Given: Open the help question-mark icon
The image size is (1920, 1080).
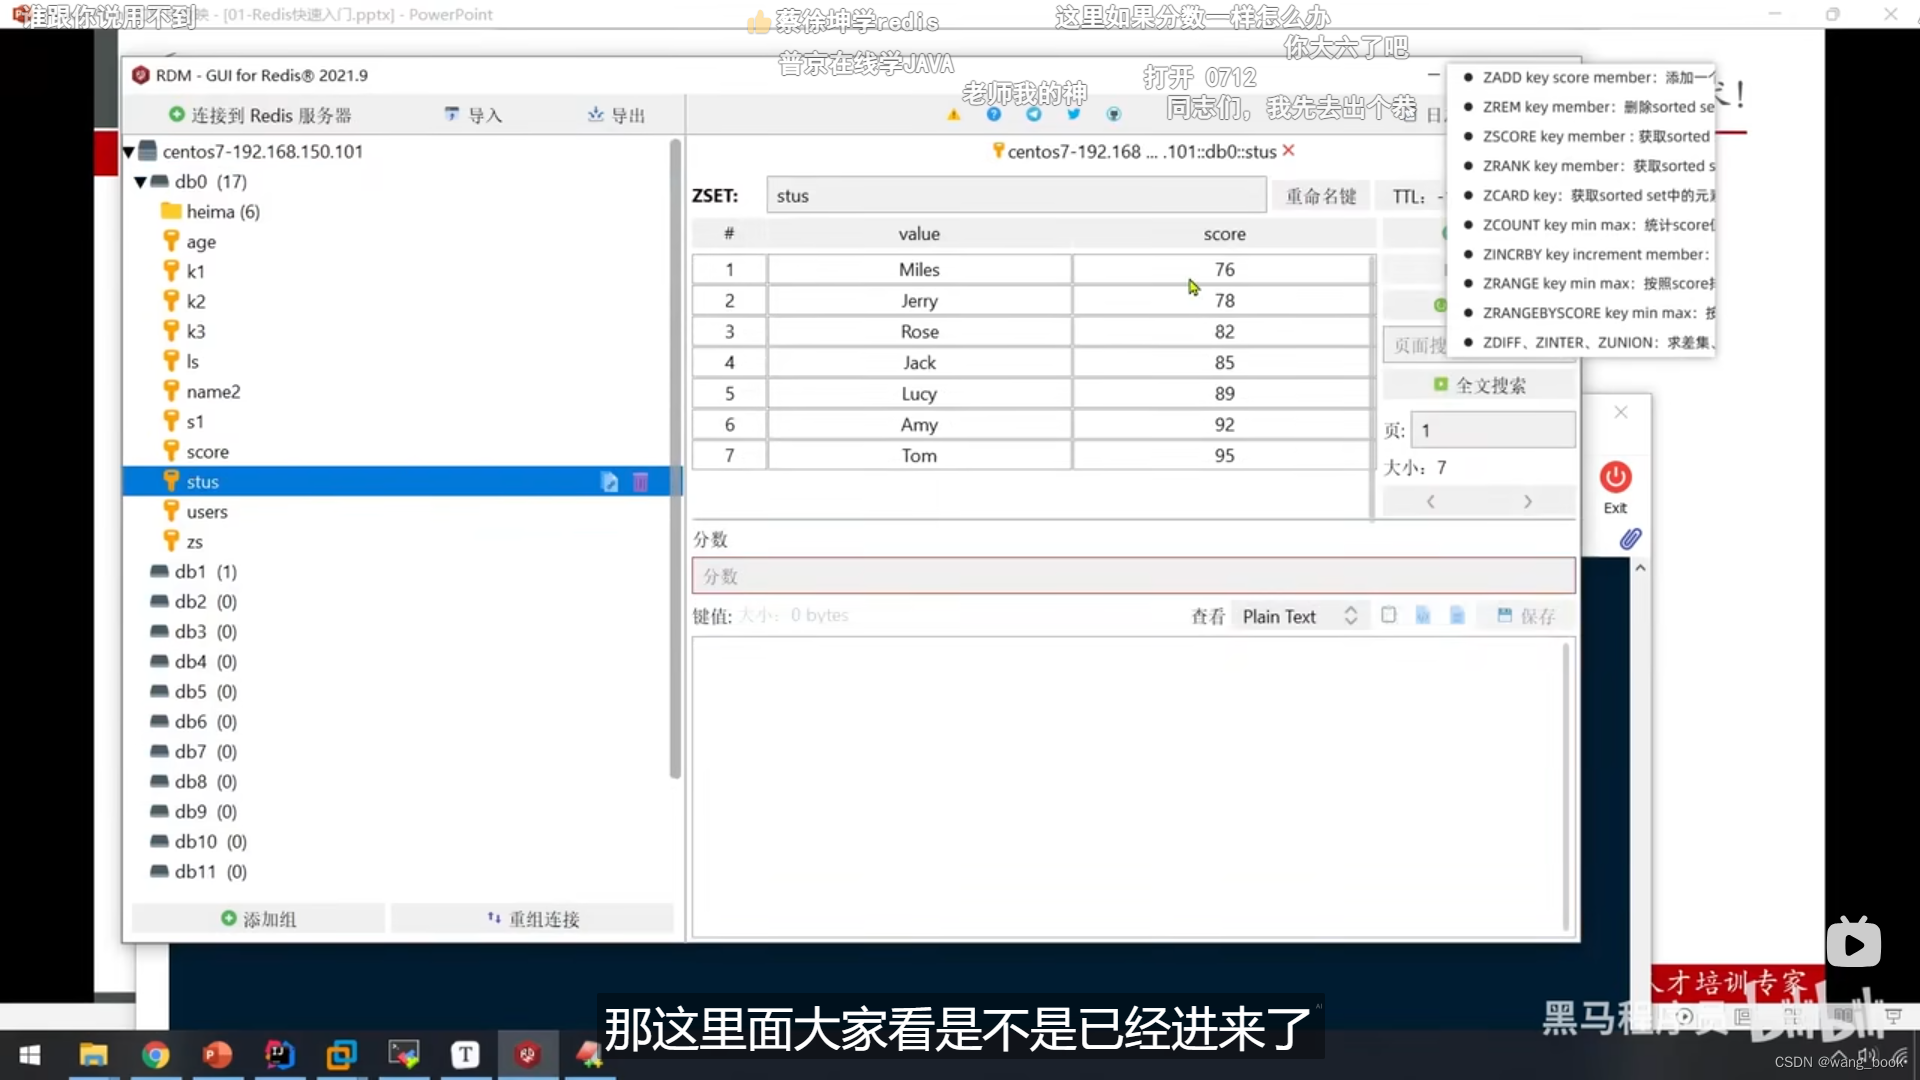Looking at the screenshot, I should tap(993, 114).
